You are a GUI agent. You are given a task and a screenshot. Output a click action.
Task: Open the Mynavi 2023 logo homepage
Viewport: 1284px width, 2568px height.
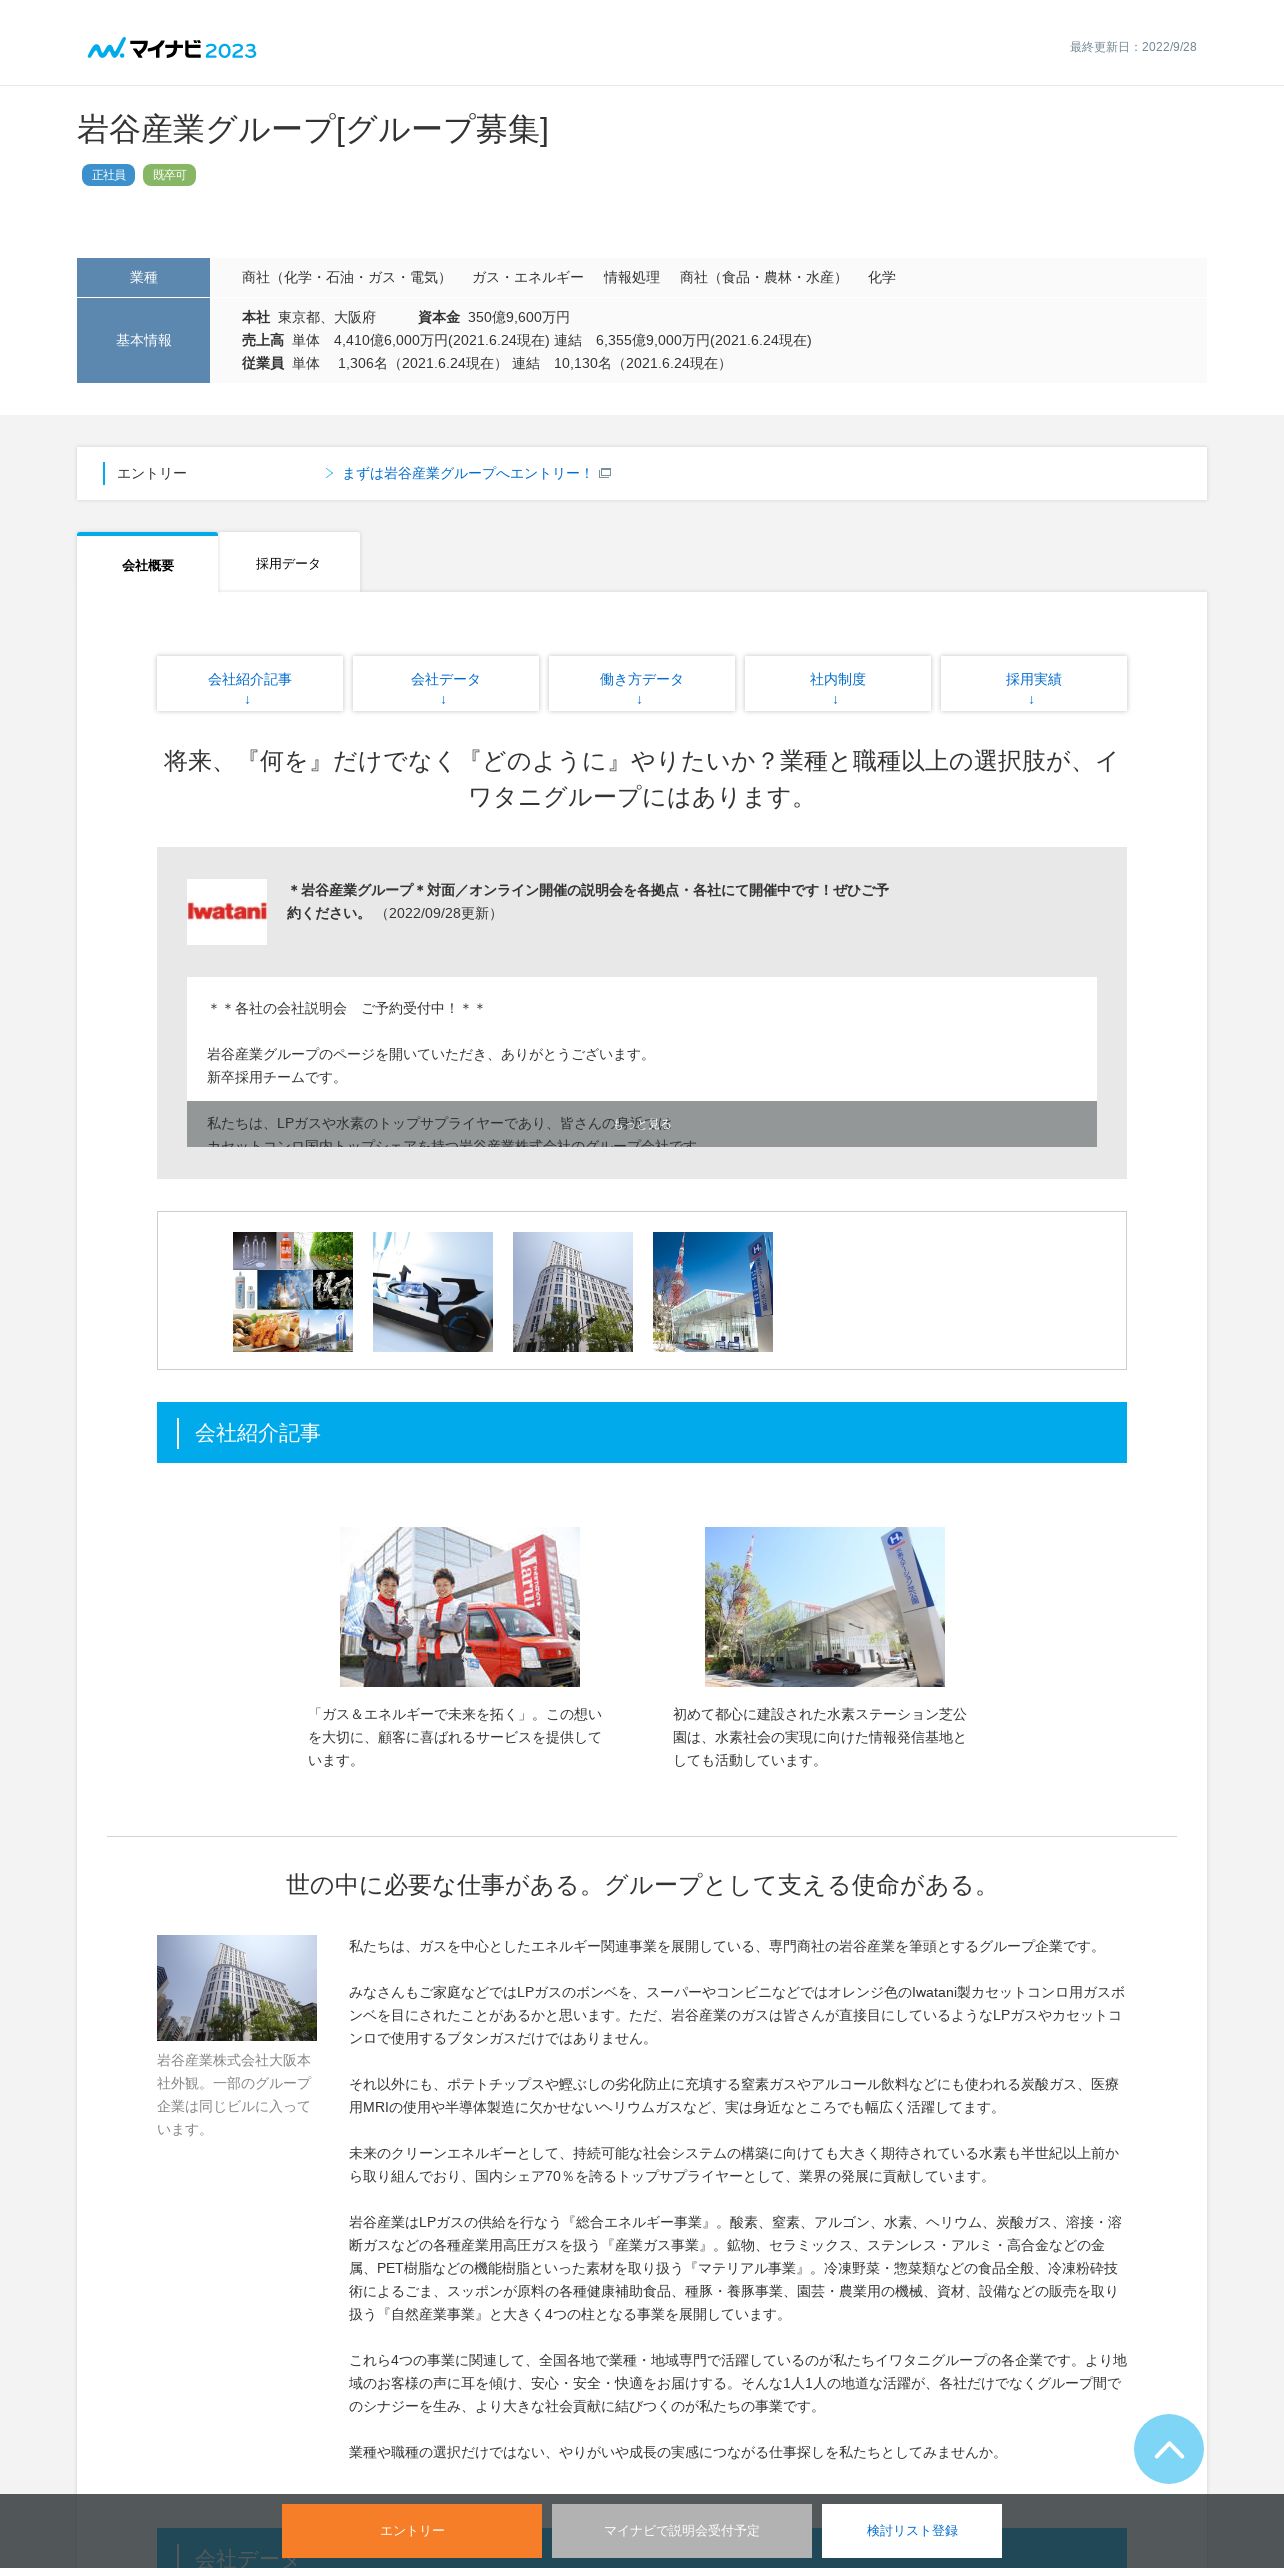[x=172, y=49]
